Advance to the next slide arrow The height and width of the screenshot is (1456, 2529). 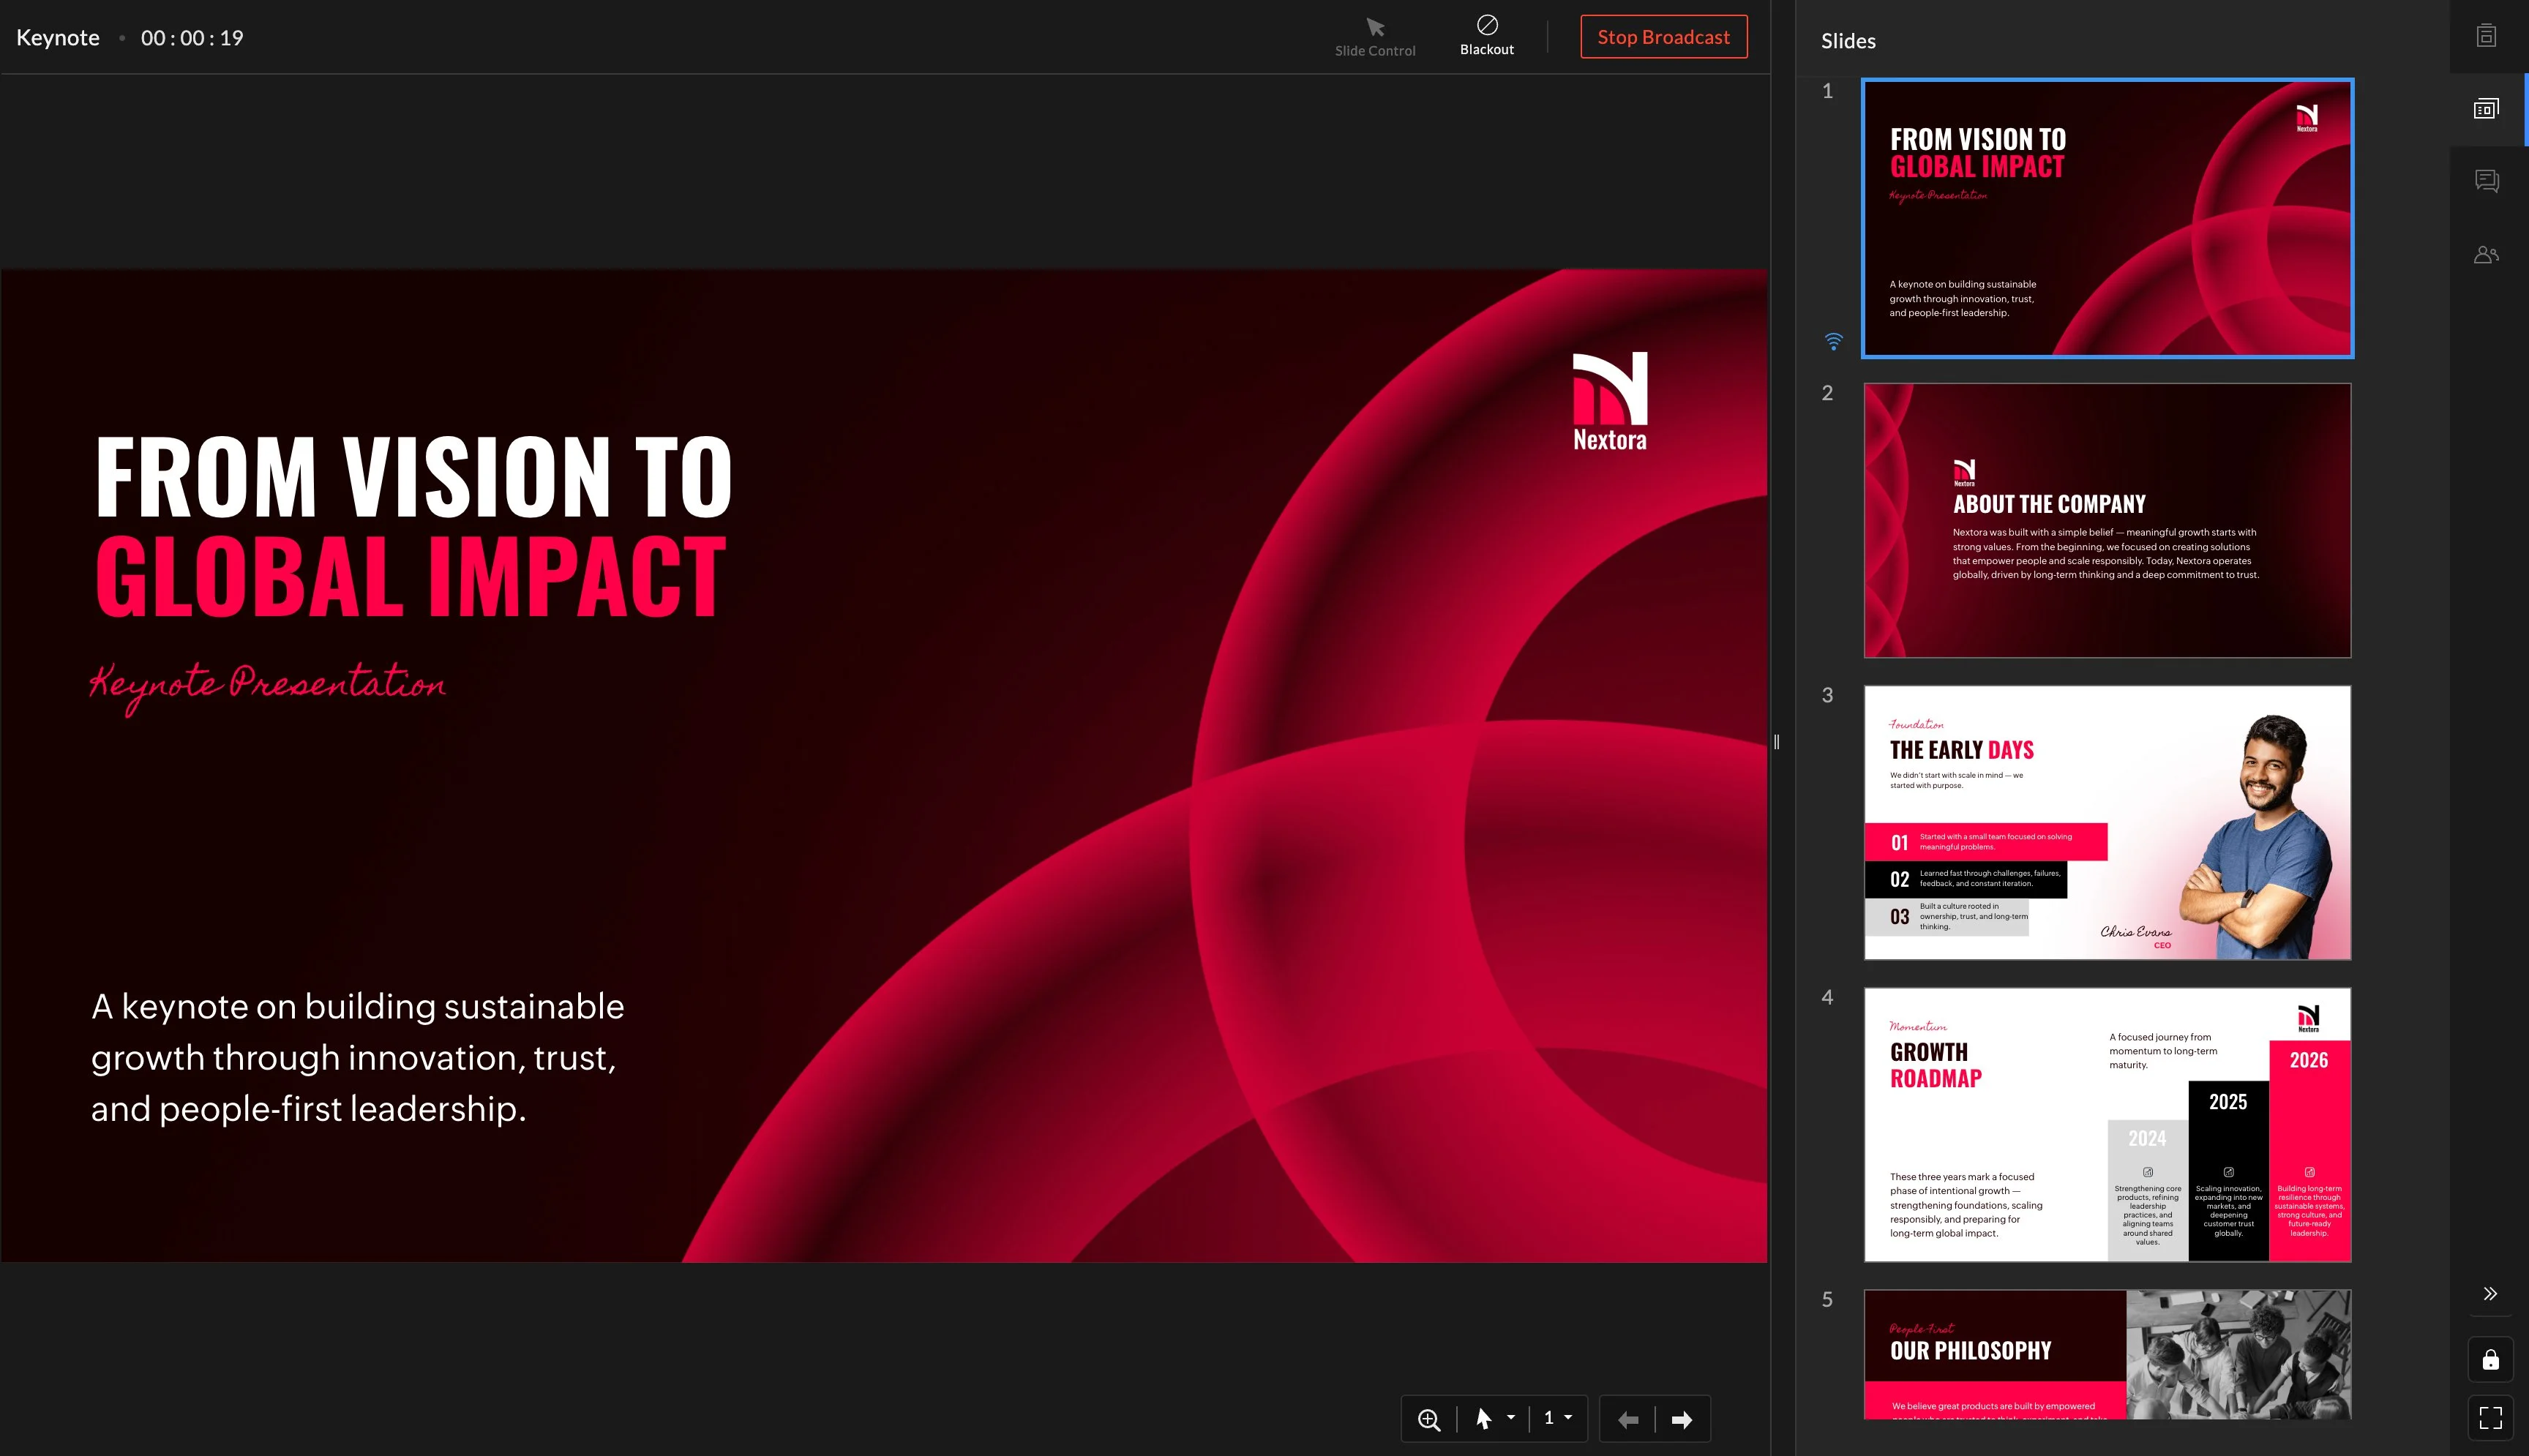(x=1682, y=1420)
